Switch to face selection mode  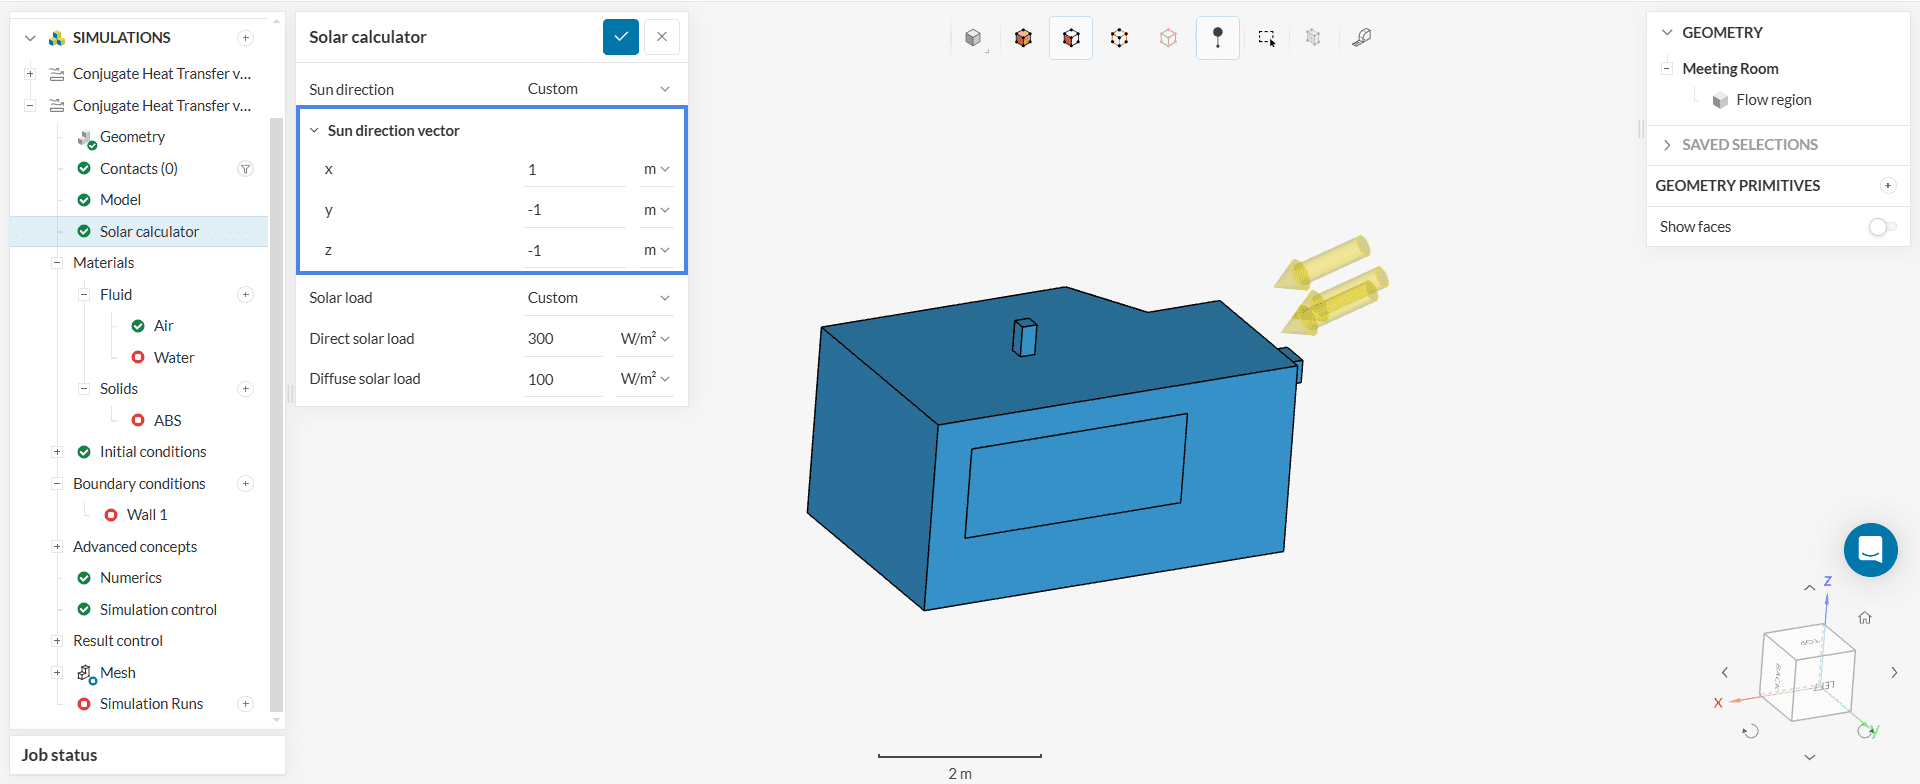(x=1071, y=38)
